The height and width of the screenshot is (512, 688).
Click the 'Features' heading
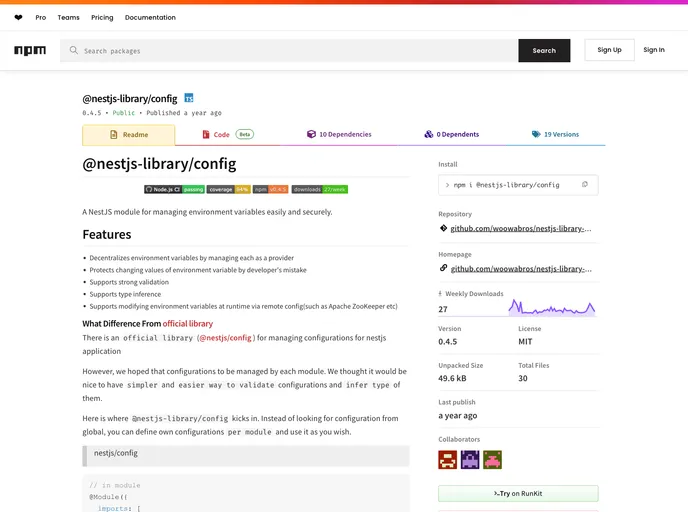coord(107,234)
